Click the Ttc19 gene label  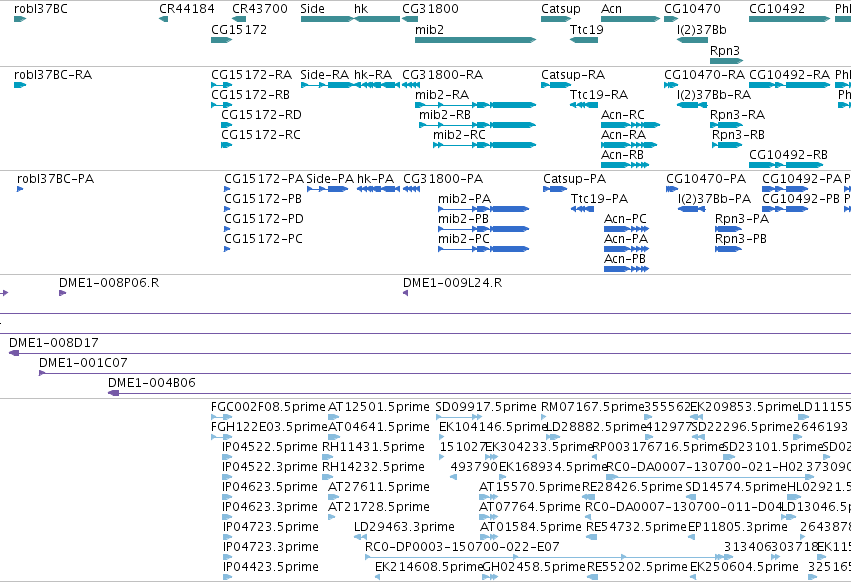[x=587, y=29]
